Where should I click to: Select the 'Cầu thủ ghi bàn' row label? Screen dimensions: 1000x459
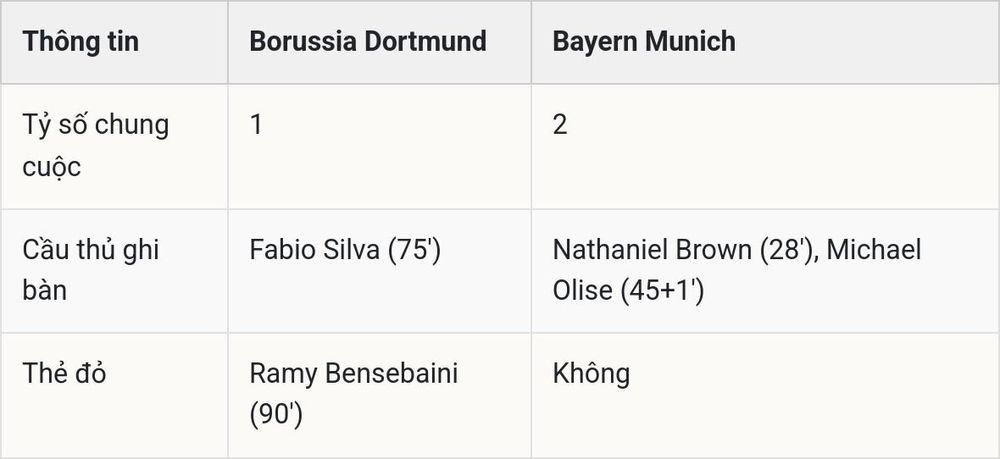pyautogui.click(x=91, y=270)
